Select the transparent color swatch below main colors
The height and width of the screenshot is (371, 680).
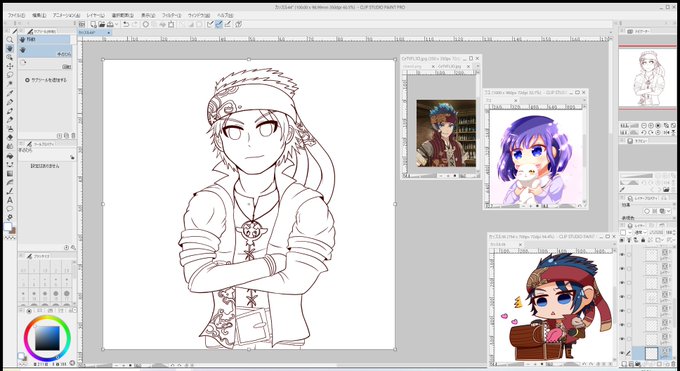(x=10, y=237)
